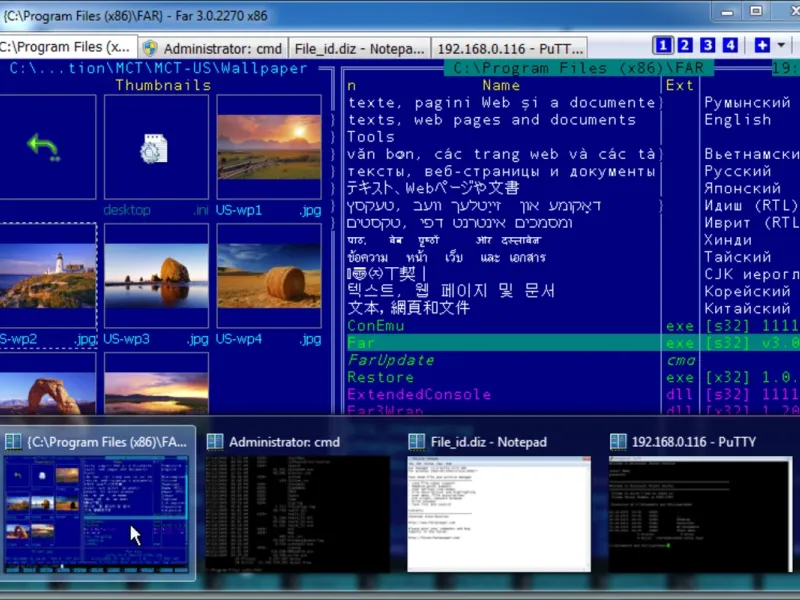Click shield icon on Administrator cmd tab
This screenshot has width=800, height=600.
150,48
